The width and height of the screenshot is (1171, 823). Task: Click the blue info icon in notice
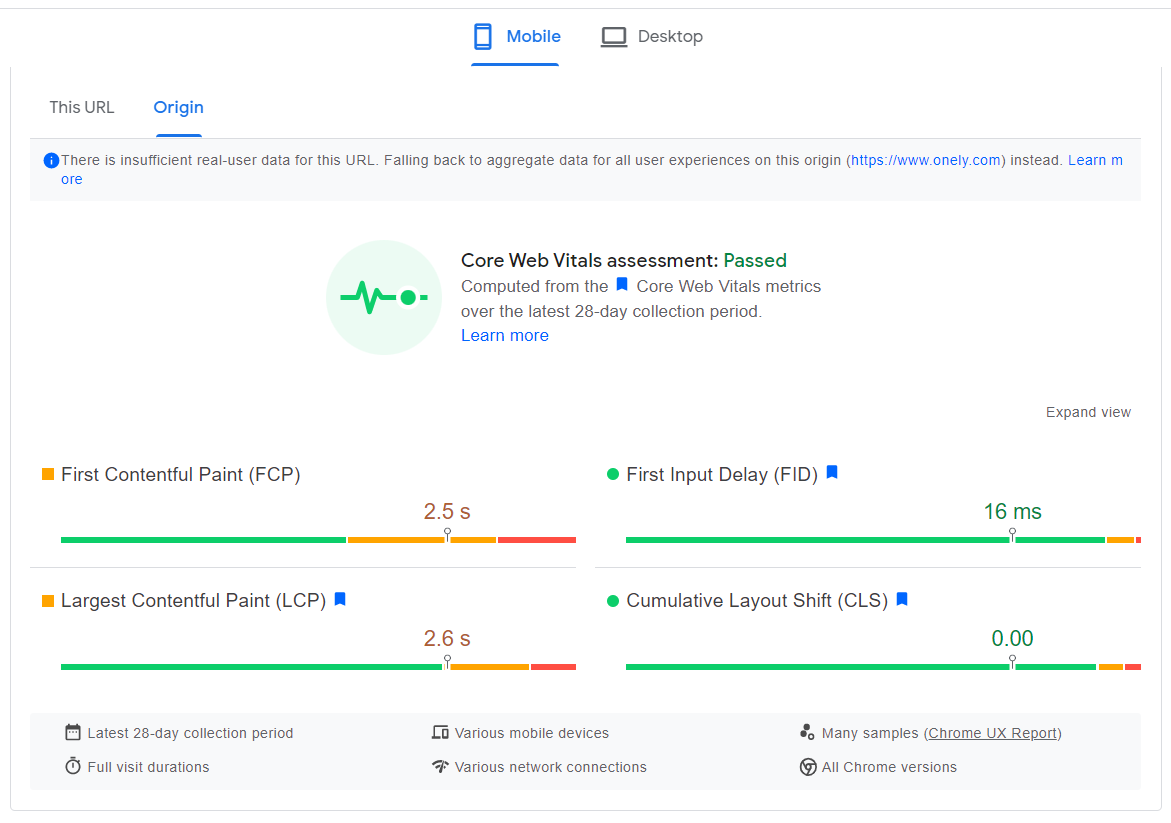coord(51,160)
